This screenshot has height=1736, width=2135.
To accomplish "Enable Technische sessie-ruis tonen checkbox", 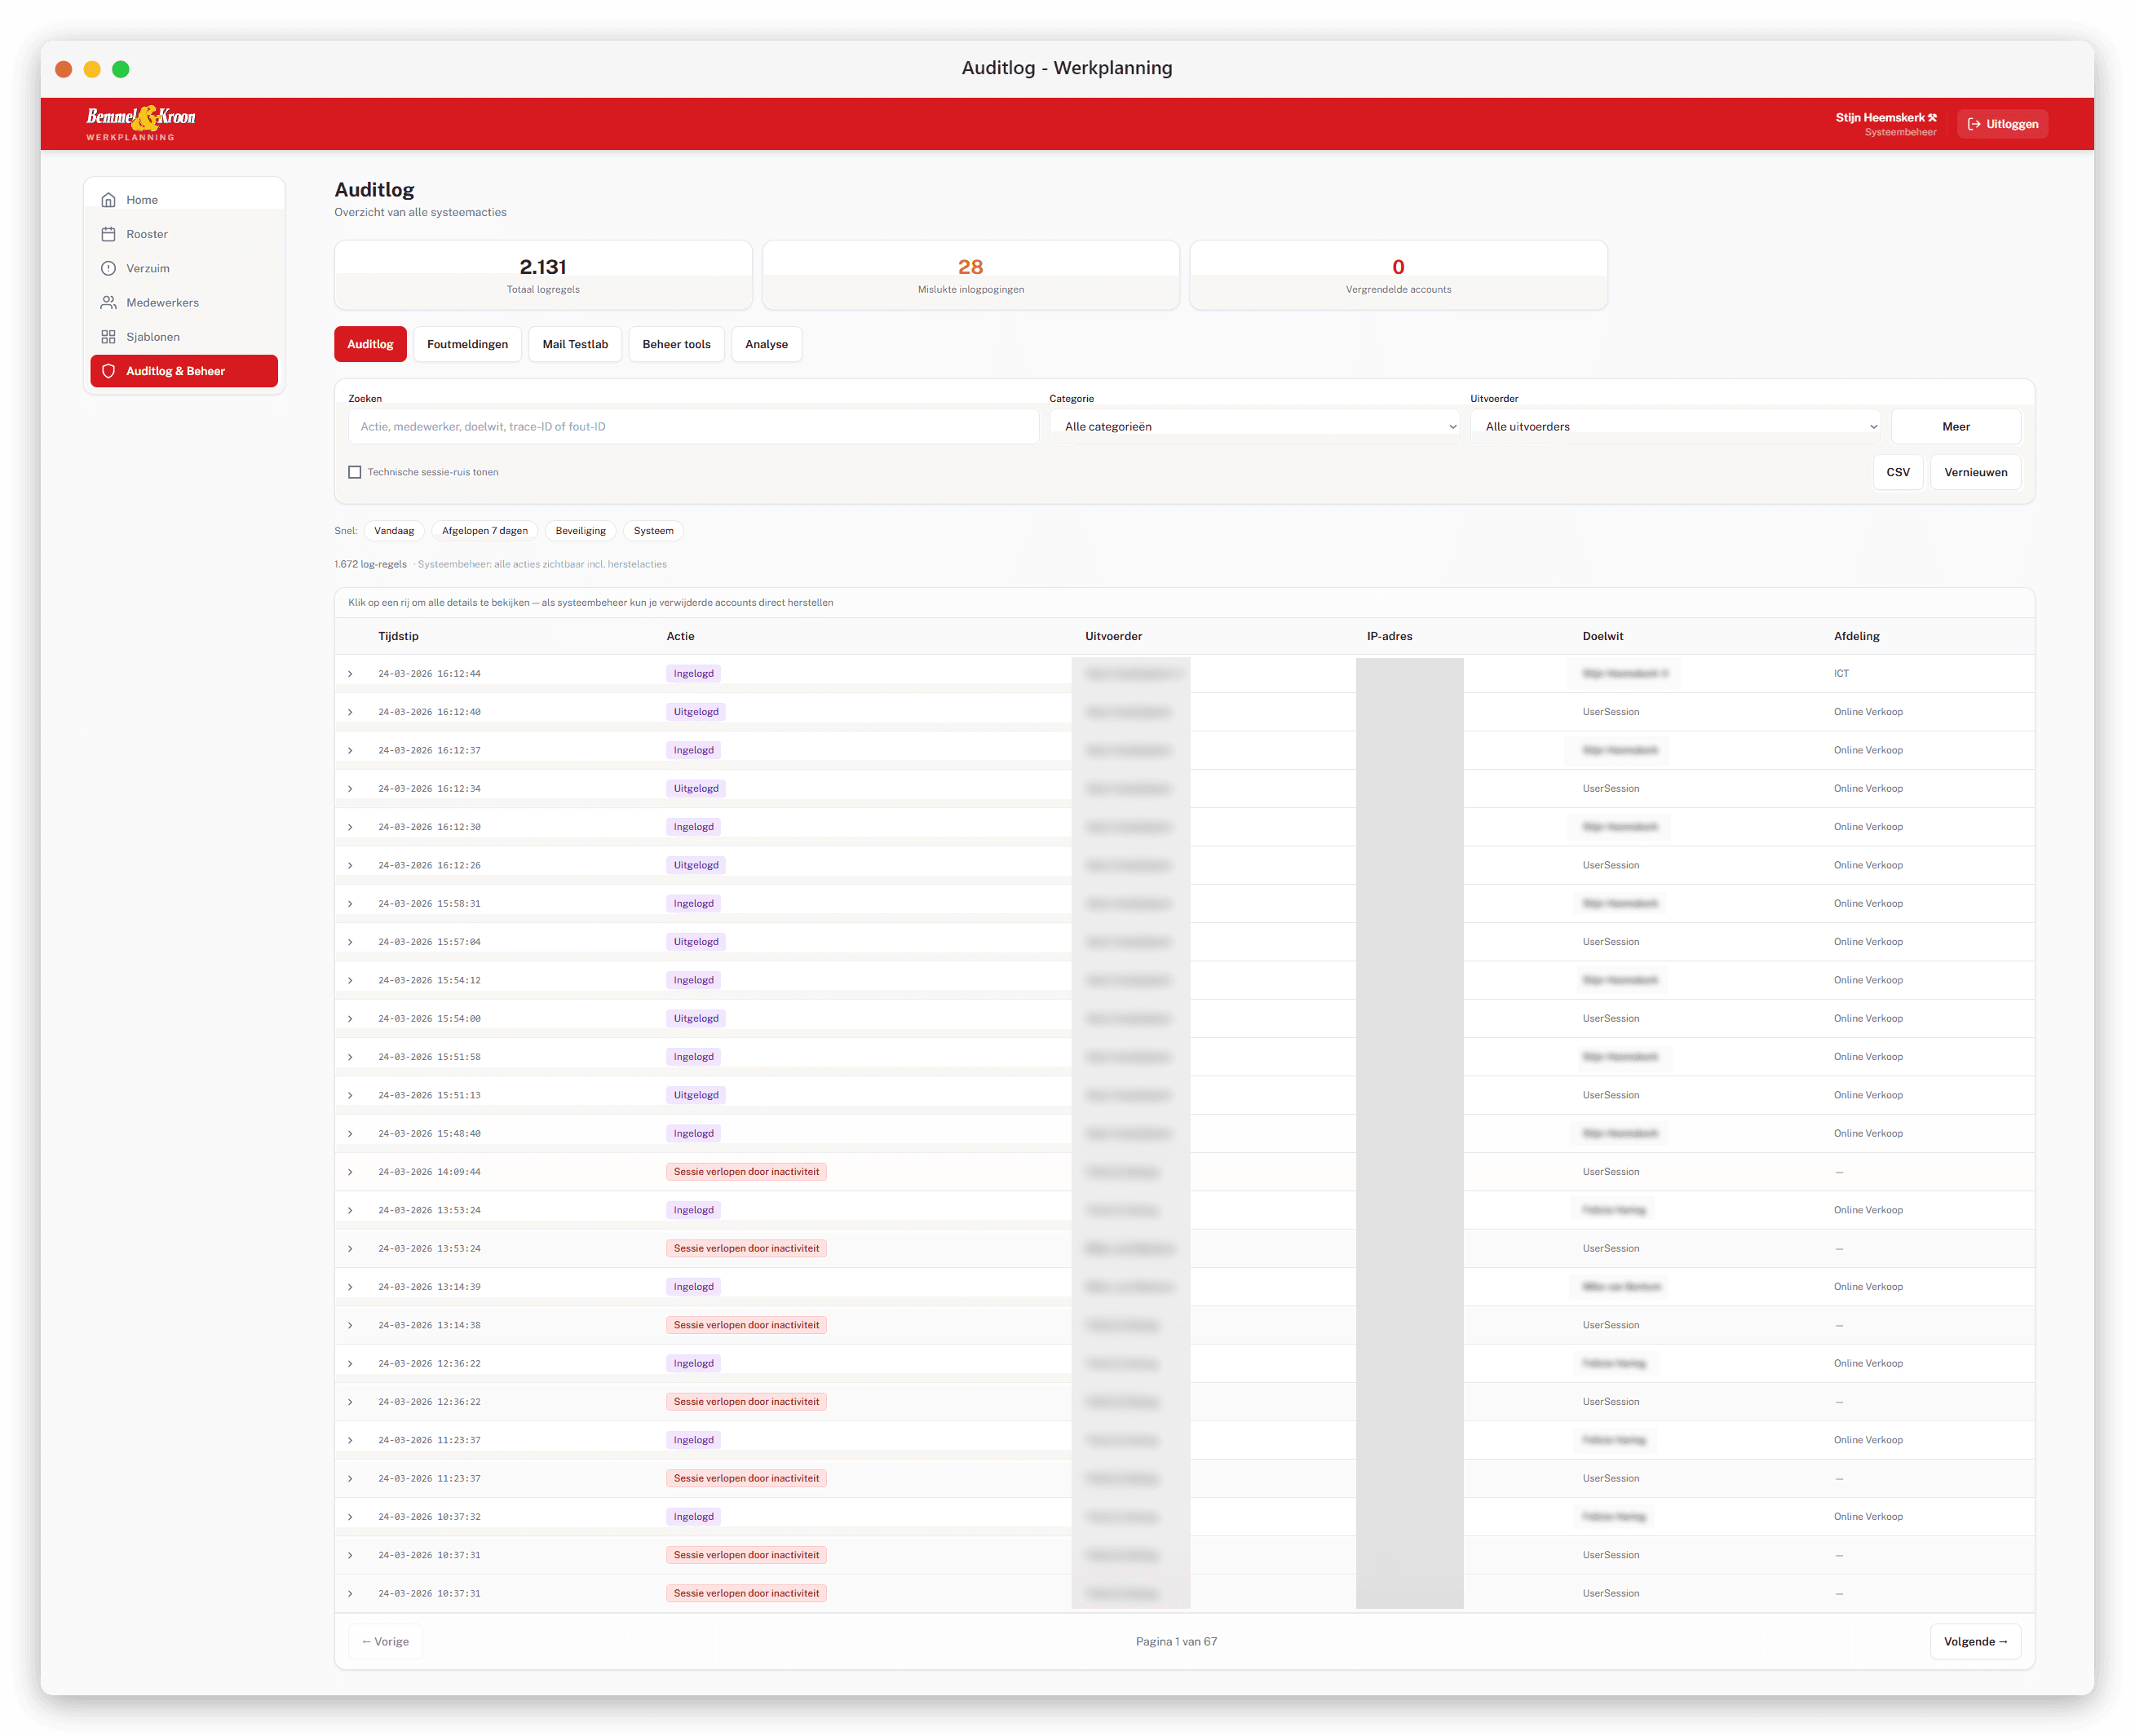I will point(354,472).
